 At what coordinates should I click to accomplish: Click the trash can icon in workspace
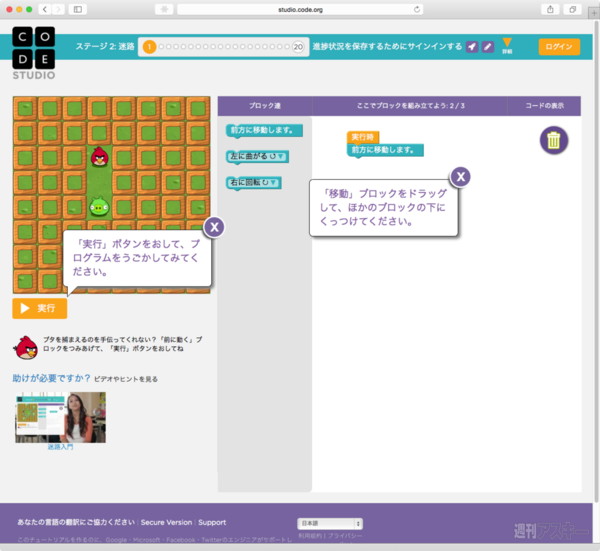click(554, 140)
